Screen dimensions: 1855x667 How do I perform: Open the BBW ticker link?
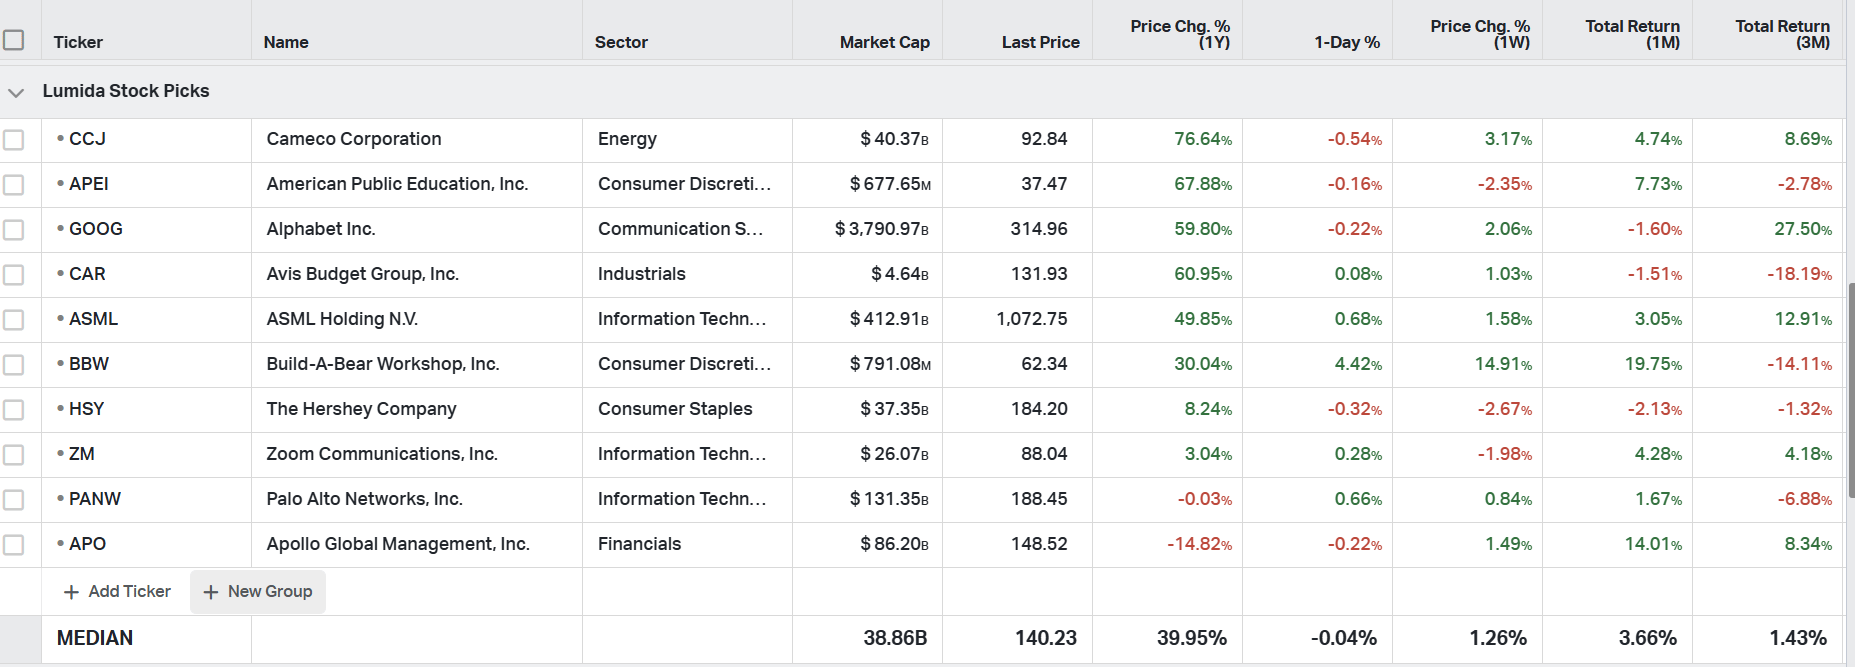click(x=89, y=364)
